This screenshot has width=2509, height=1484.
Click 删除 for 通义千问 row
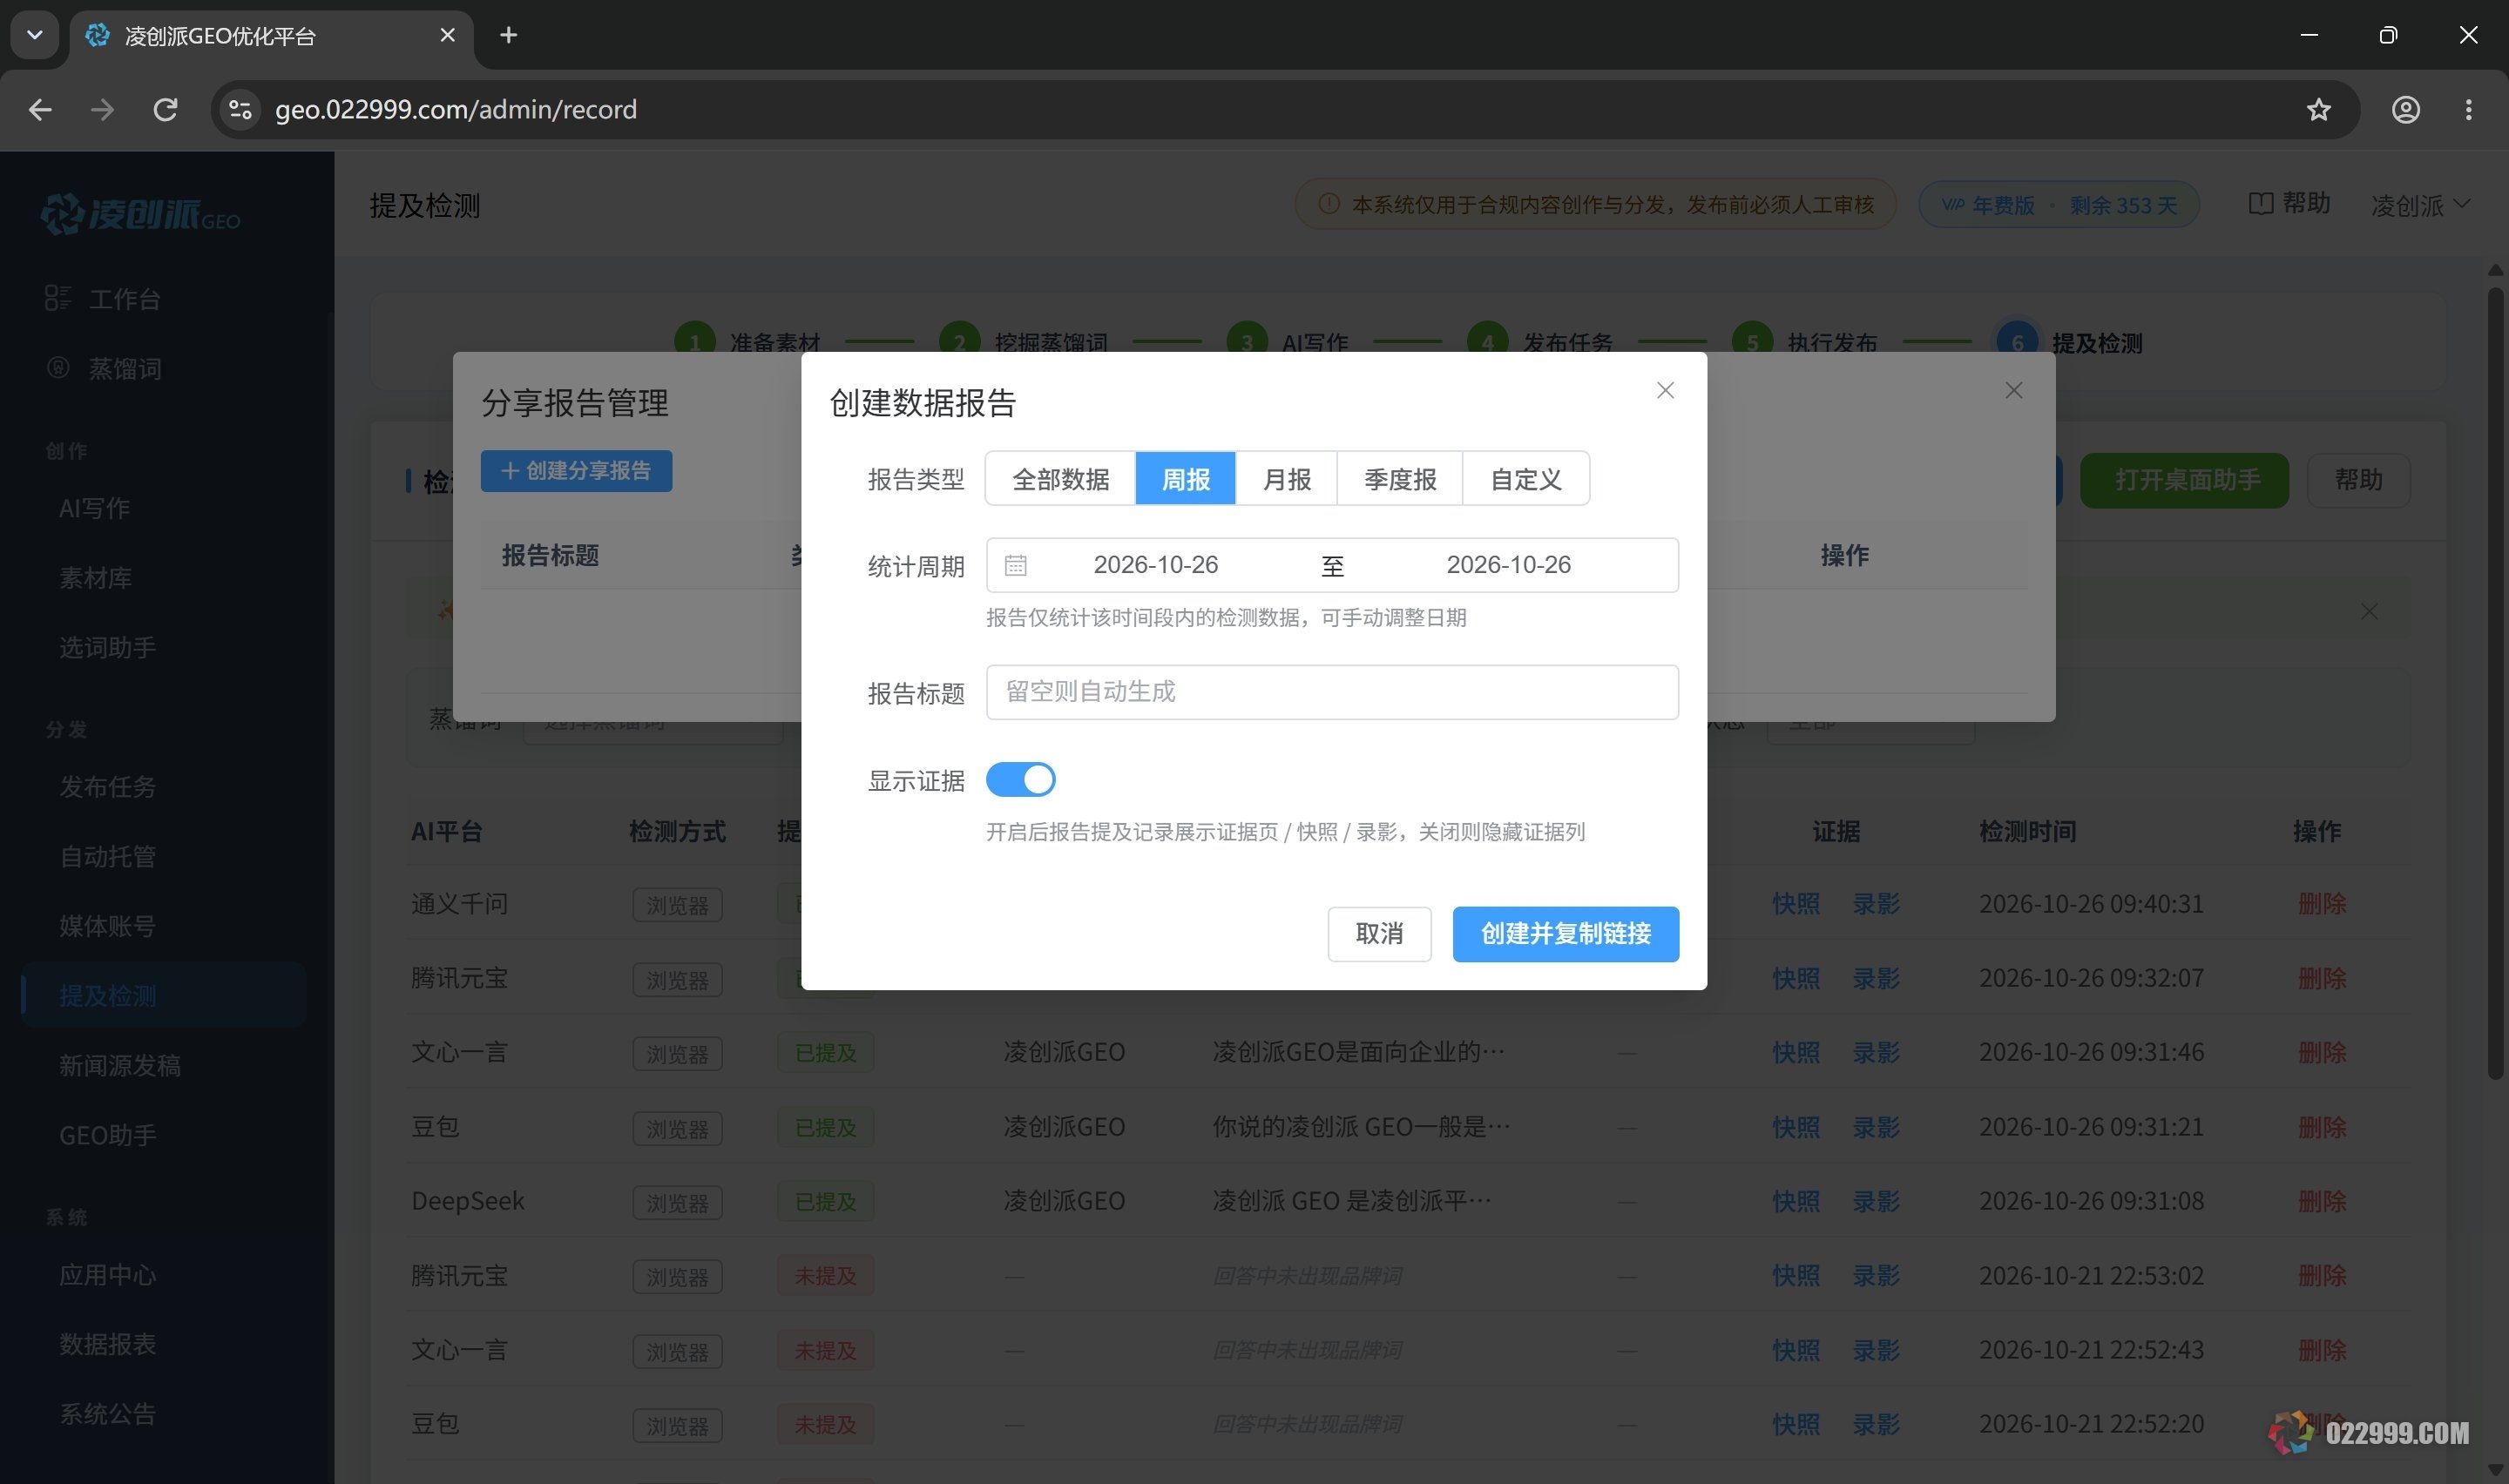[x=2322, y=904]
